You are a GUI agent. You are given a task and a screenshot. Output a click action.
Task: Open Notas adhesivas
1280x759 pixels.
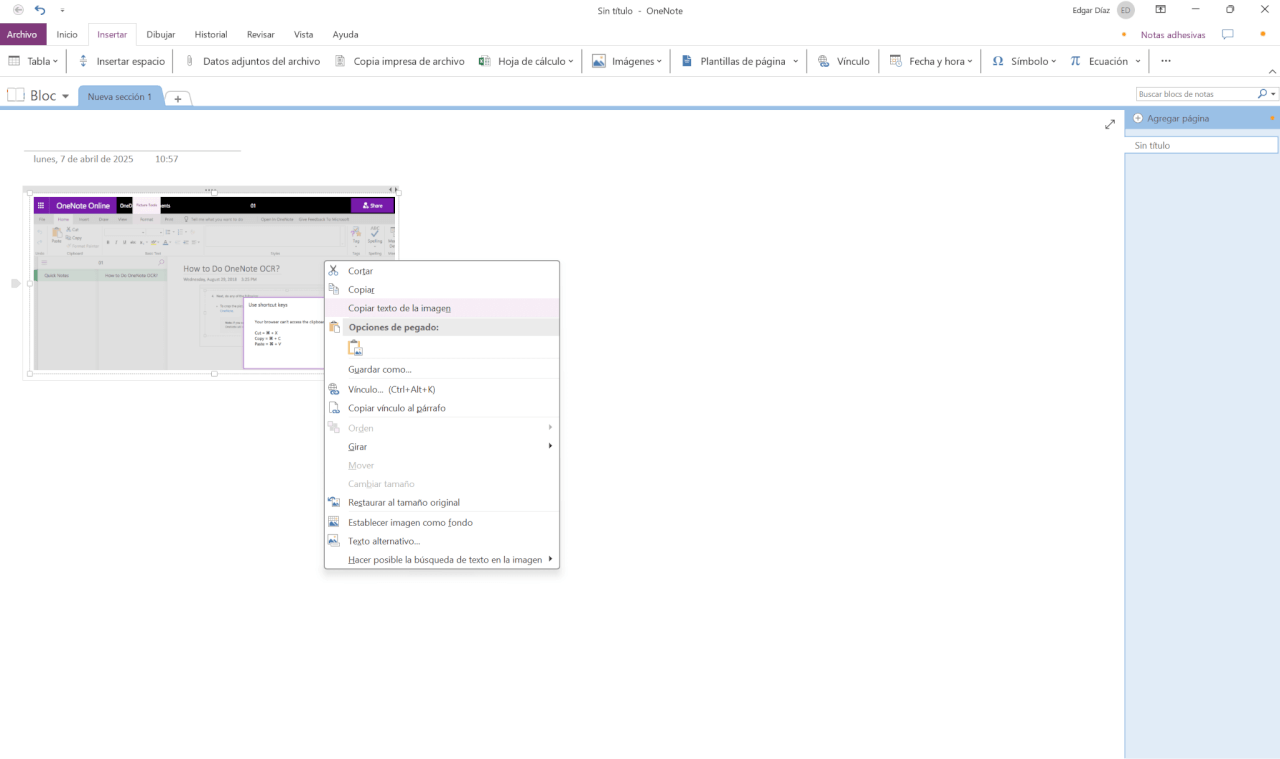[1172, 35]
